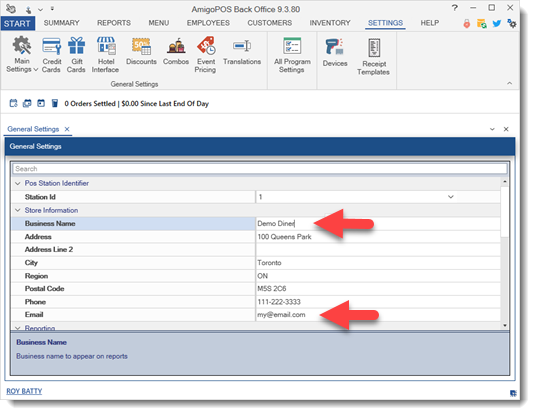Switch to the CUSTOMERS tab
The image size is (535, 415).
point(270,23)
